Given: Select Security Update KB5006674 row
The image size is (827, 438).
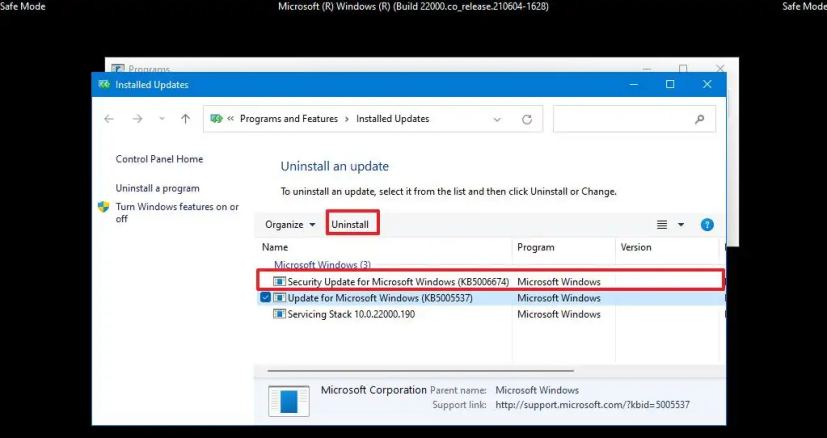Looking at the screenshot, I should pos(491,281).
